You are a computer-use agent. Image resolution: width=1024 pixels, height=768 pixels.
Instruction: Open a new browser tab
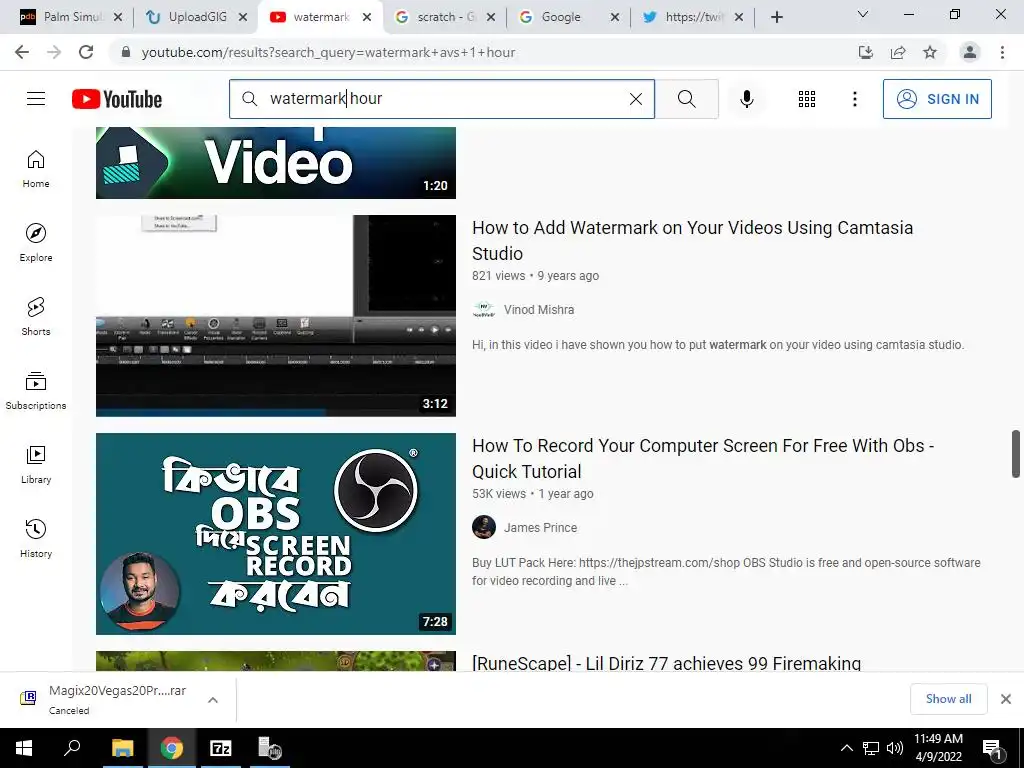point(776,17)
